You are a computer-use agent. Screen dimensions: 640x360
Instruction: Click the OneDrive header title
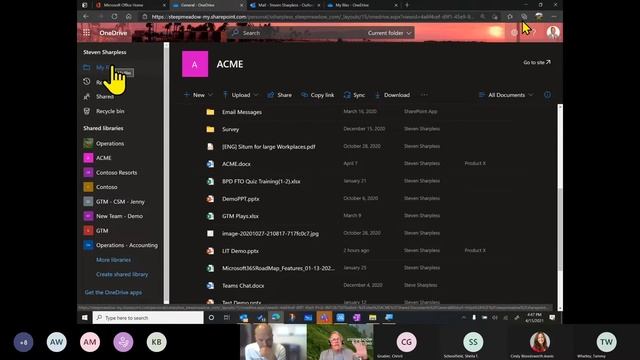pyautogui.click(x=113, y=33)
